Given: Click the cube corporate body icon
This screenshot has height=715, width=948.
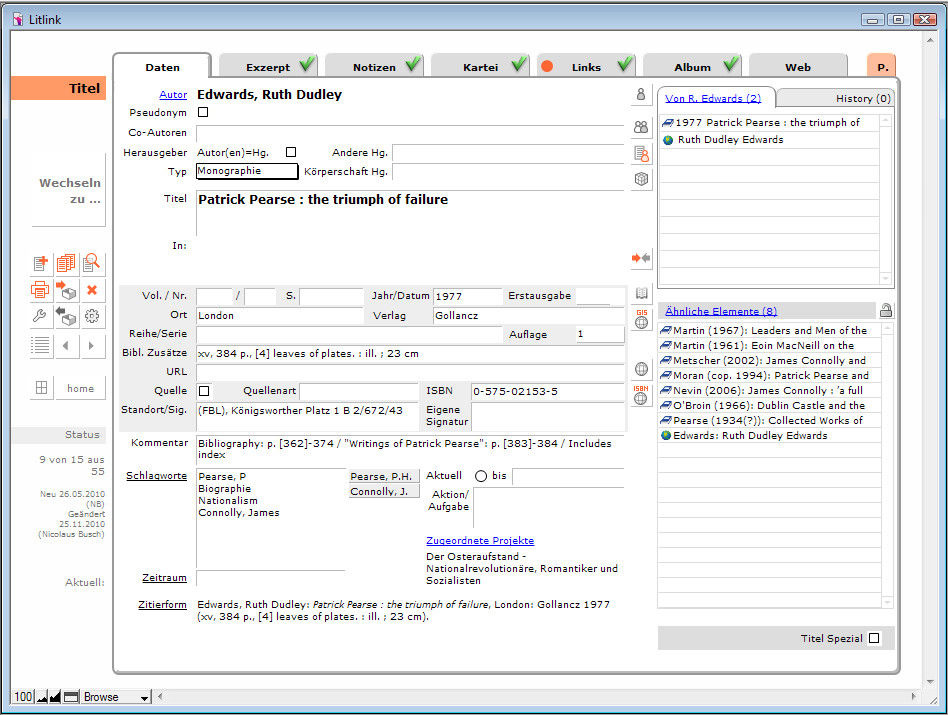Looking at the screenshot, I should click(x=641, y=179).
